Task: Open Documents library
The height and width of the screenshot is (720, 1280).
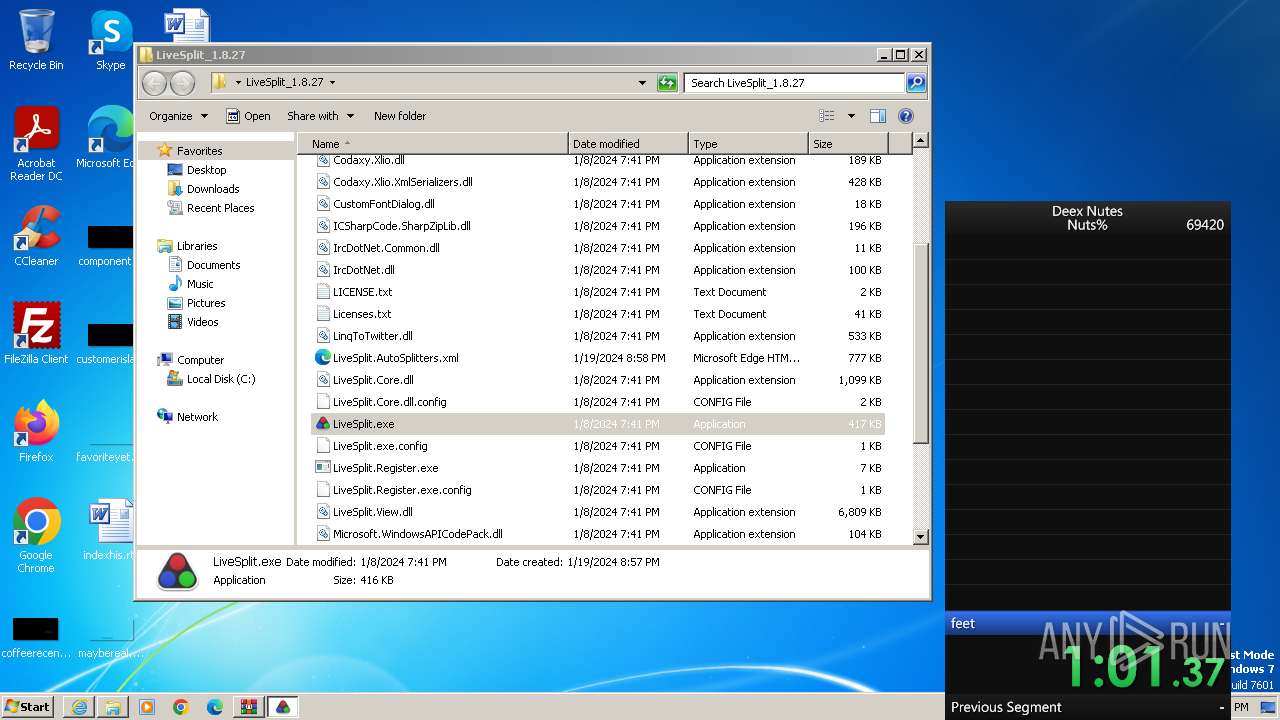Action: [x=213, y=265]
